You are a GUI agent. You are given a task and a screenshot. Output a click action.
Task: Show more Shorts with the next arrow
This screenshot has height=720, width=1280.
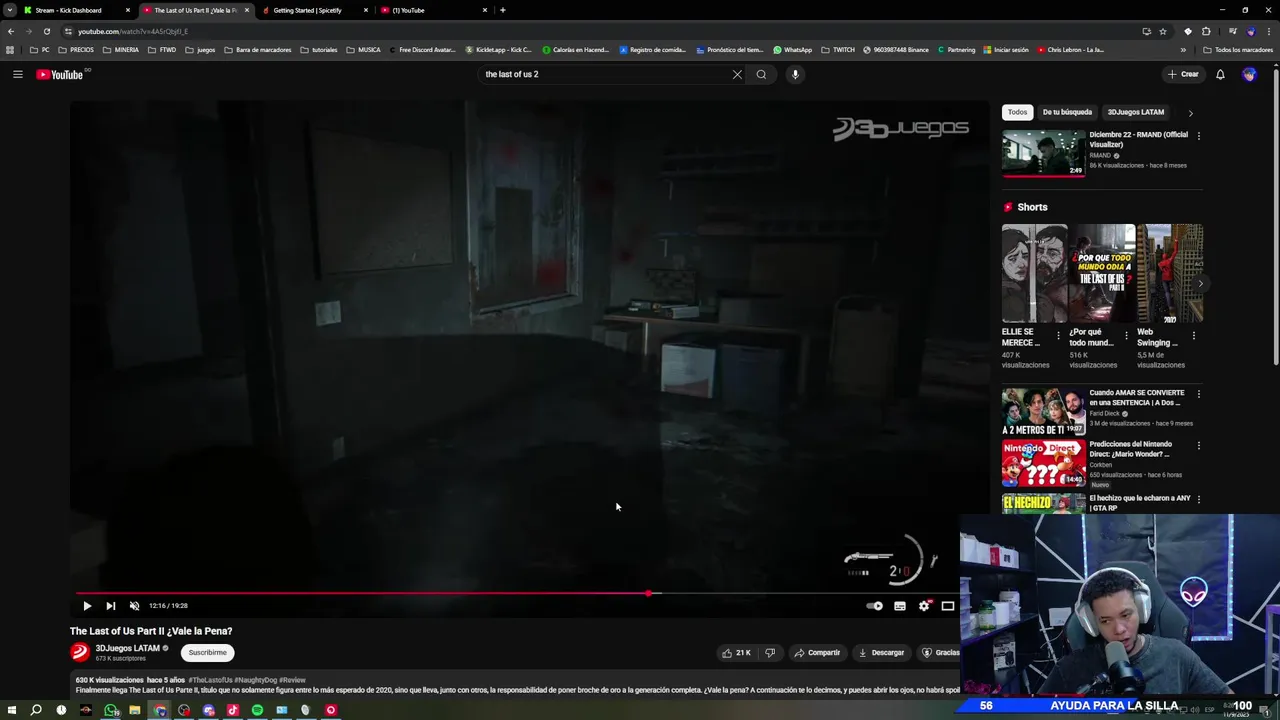[x=1200, y=283]
